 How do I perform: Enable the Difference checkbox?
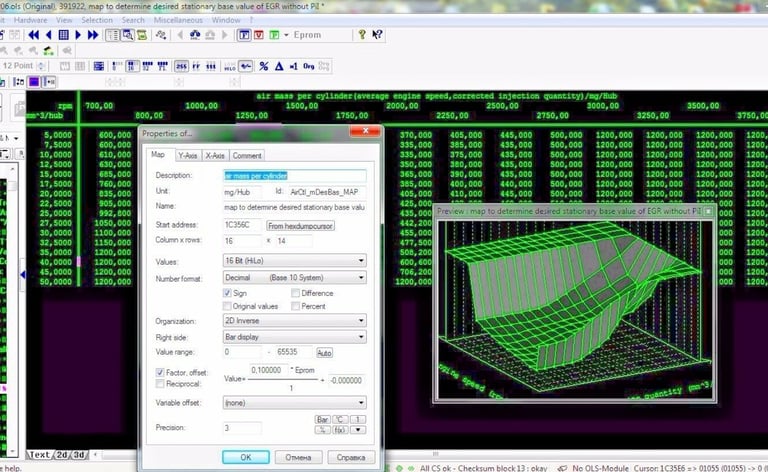coord(295,293)
